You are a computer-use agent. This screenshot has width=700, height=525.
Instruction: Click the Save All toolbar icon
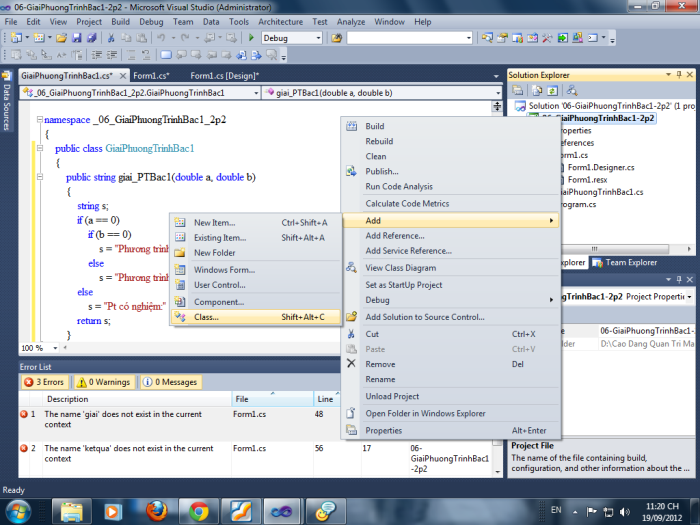pos(92,38)
